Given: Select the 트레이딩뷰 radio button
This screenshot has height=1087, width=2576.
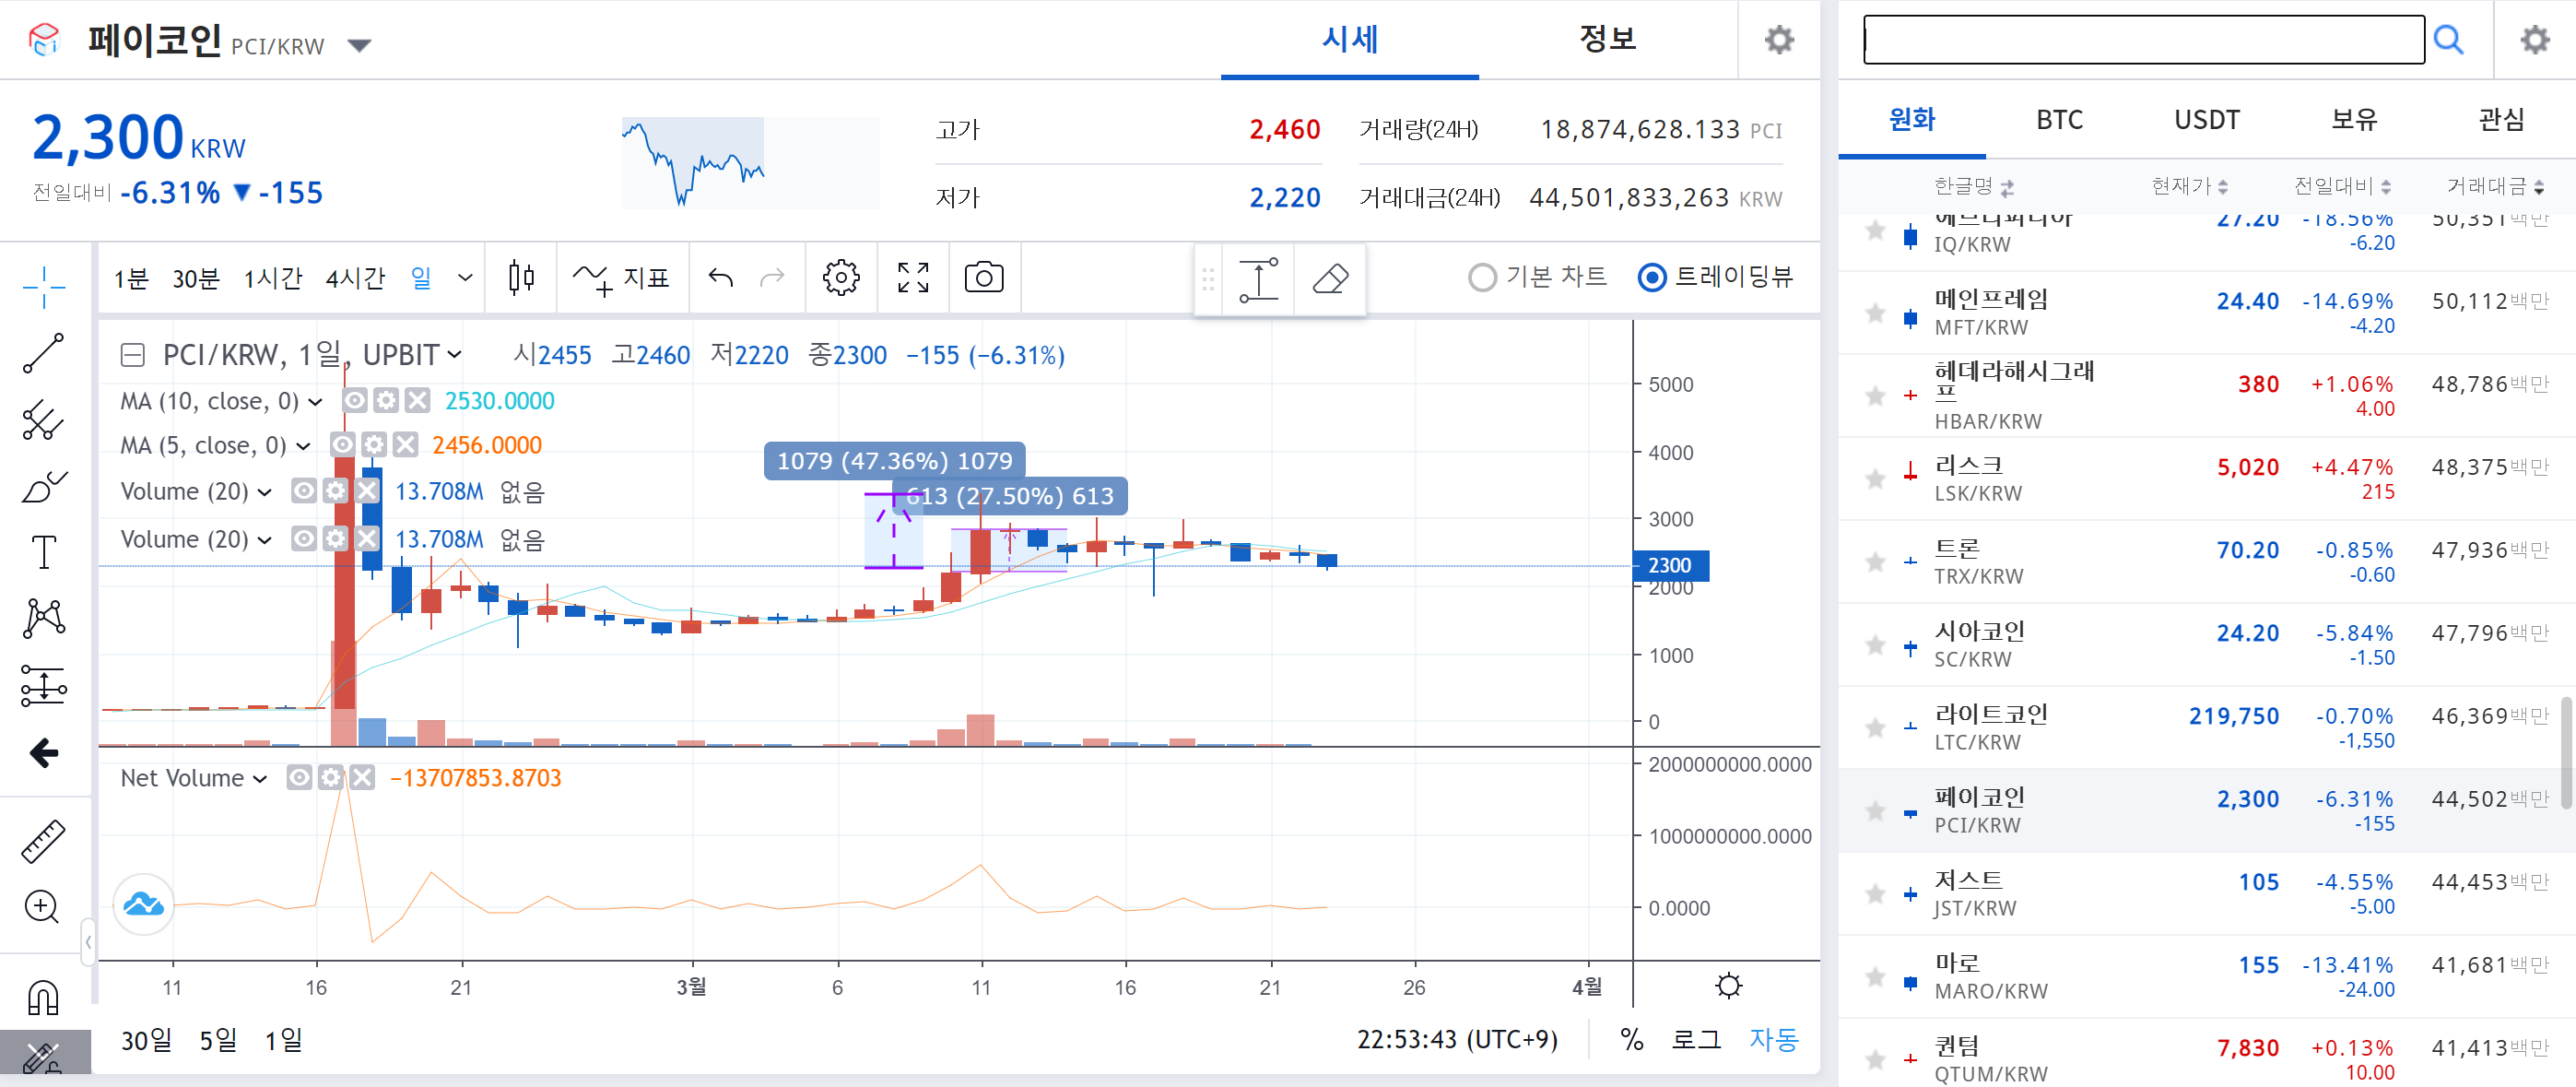Looking at the screenshot, I should tap(1652, 277).
